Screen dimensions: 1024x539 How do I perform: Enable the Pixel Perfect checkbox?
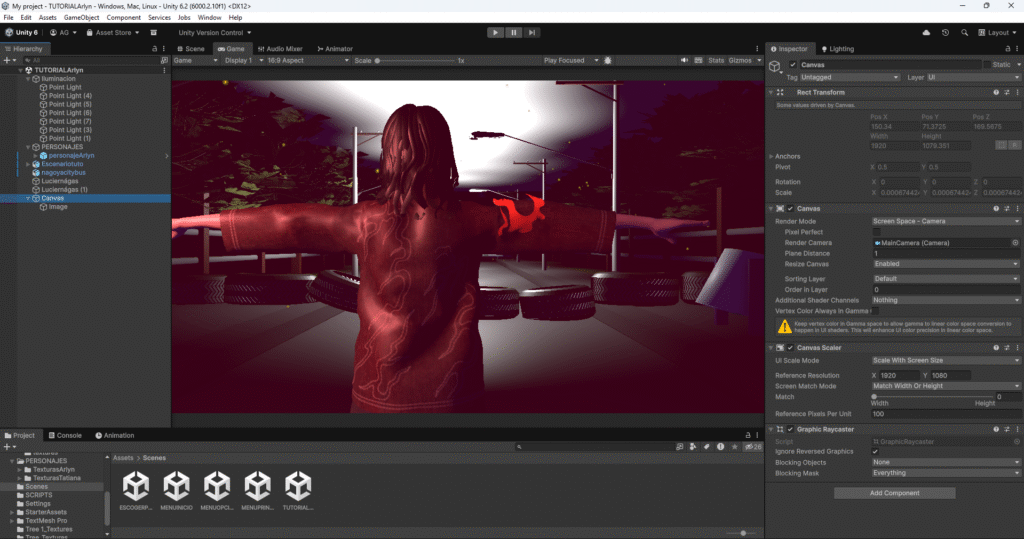point(876,232)
